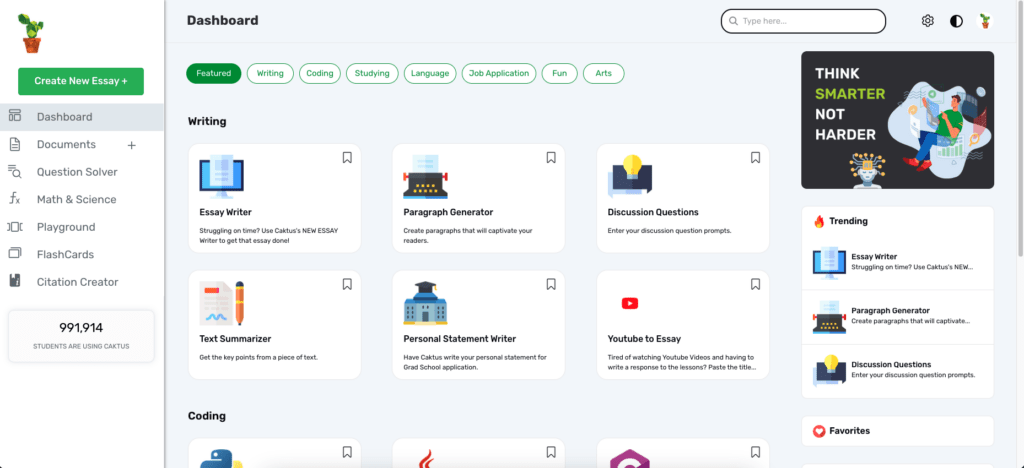Viewport: 1024px width, 468px height.
Task: Click the Personal Statement Writer icon
Action: click(425, 302)
